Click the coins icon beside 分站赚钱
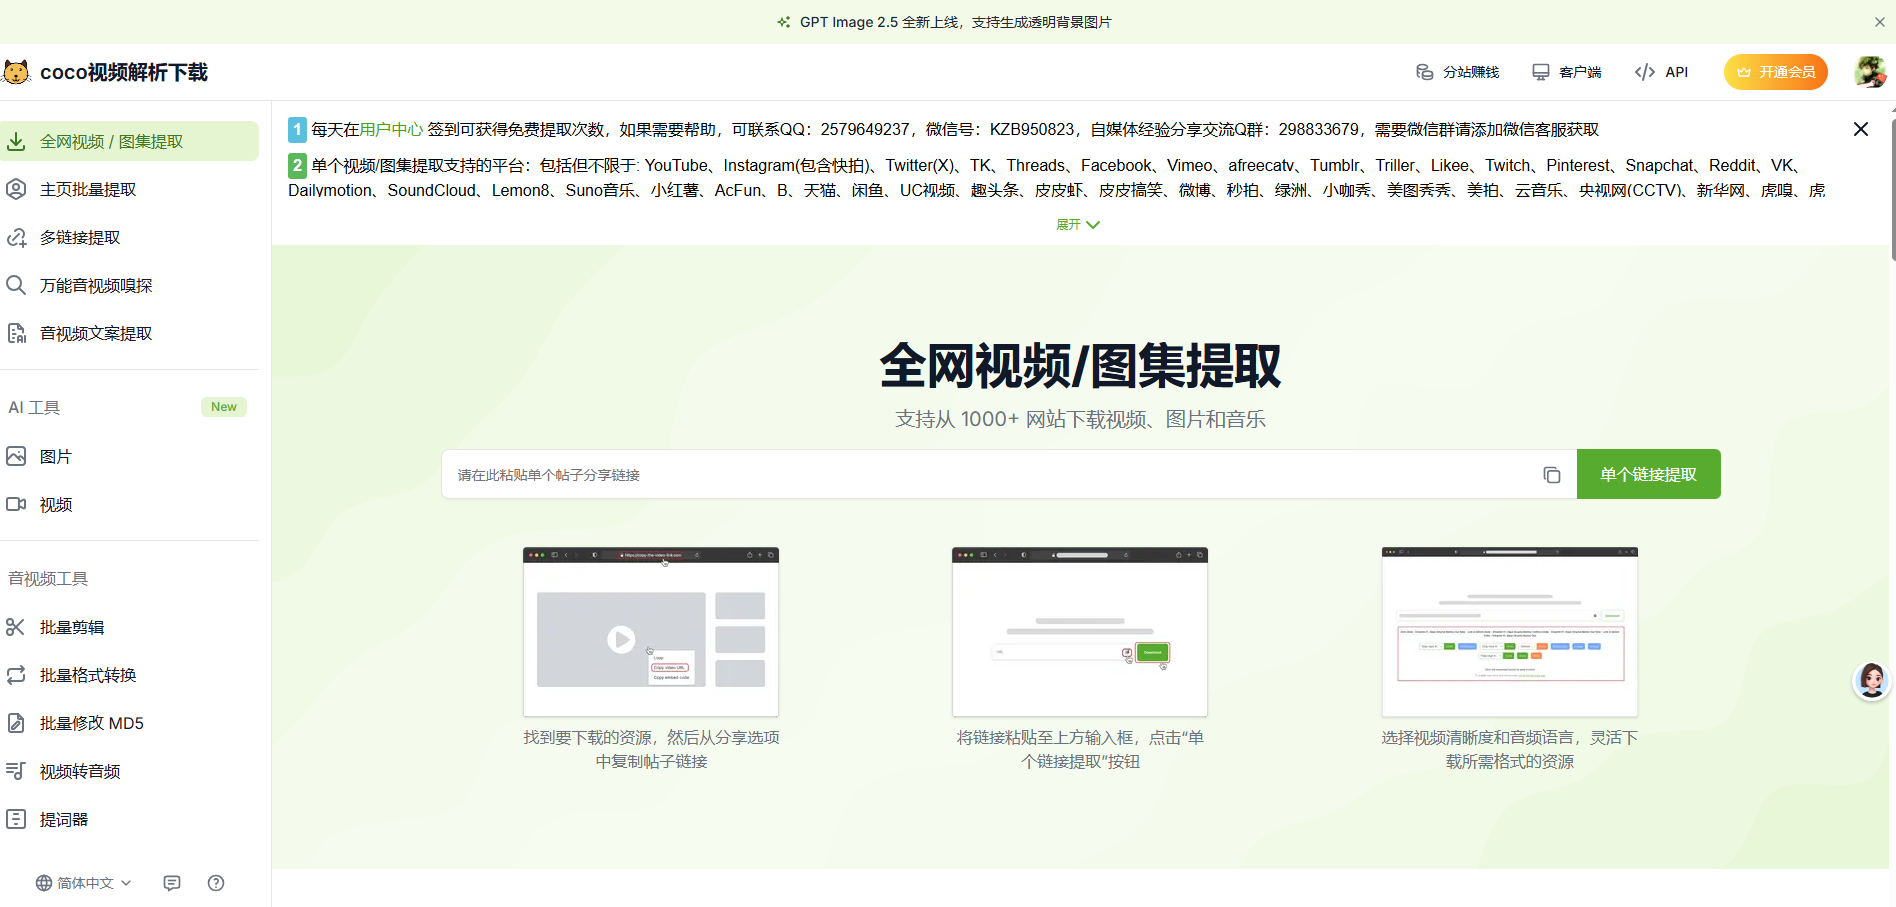Image resolution: width=1896 pixels, height=907 pixels. point(1425,72)
